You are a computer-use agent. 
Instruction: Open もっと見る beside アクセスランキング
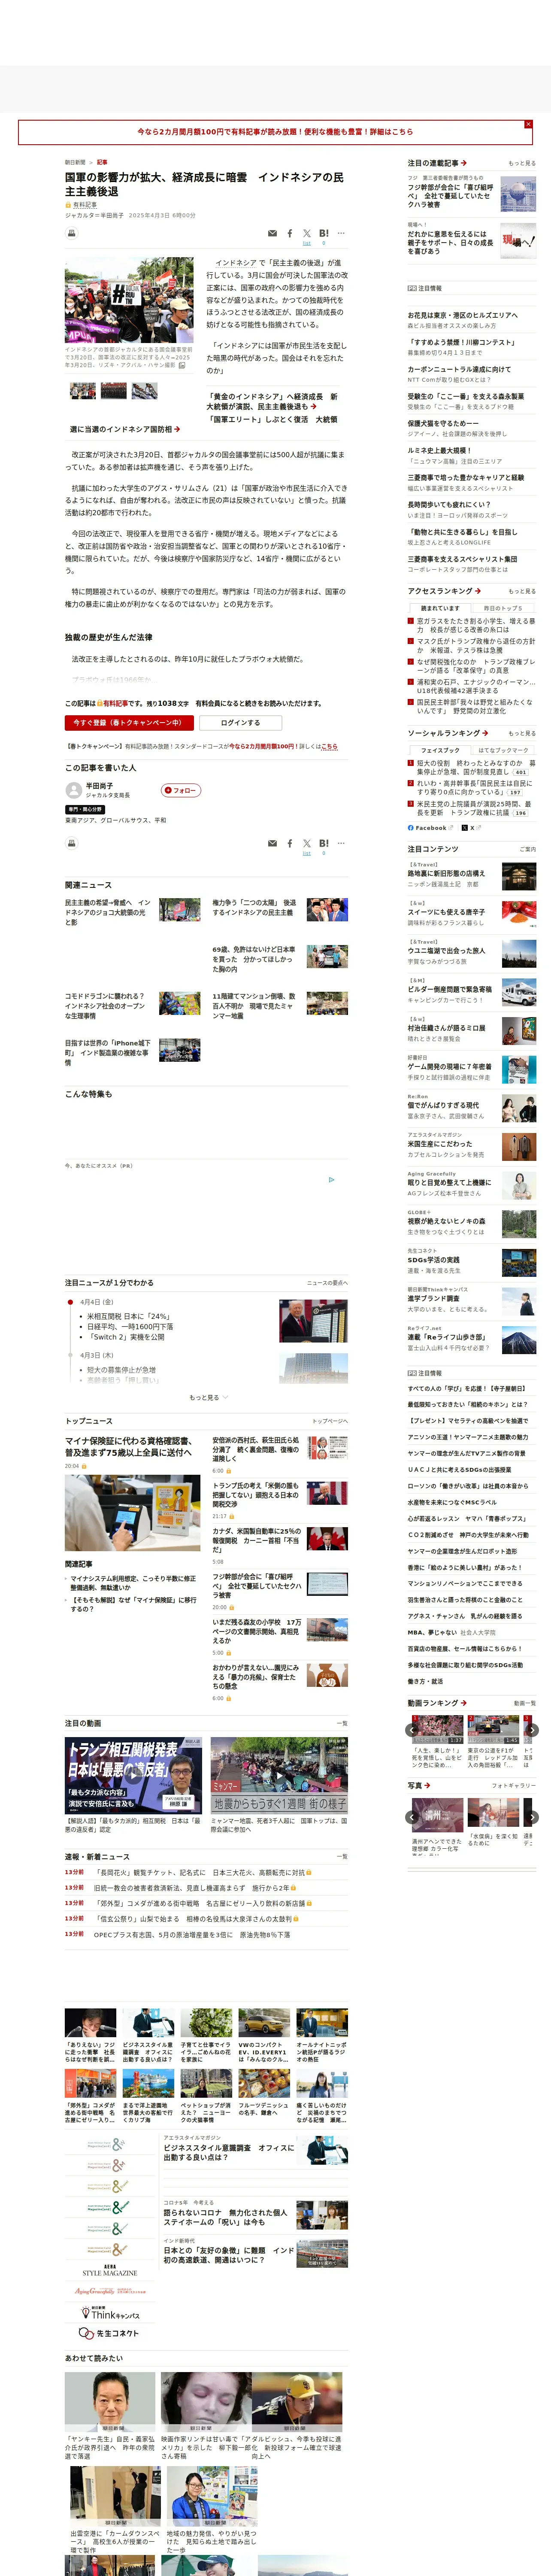(x=521, y=591)
